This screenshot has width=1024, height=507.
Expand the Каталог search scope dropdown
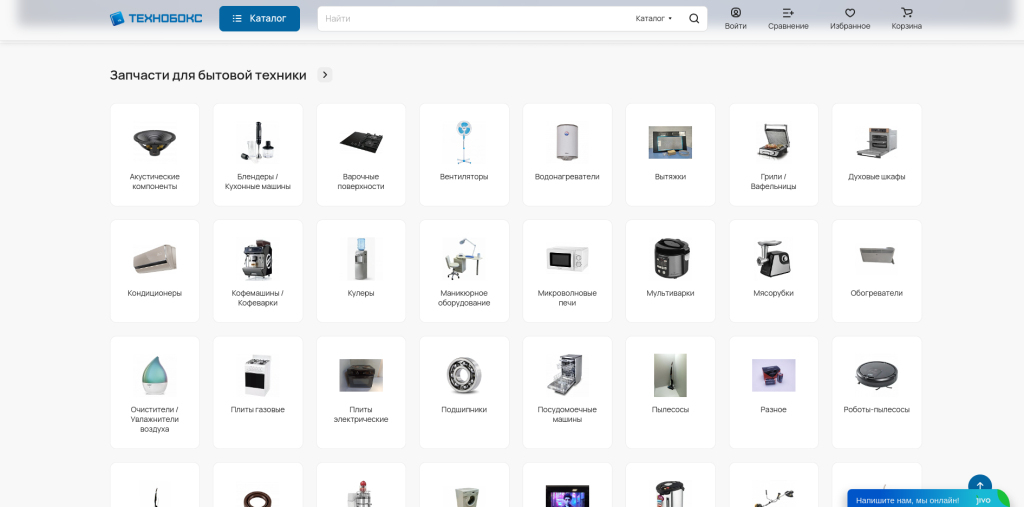click(x=654, y=18)
